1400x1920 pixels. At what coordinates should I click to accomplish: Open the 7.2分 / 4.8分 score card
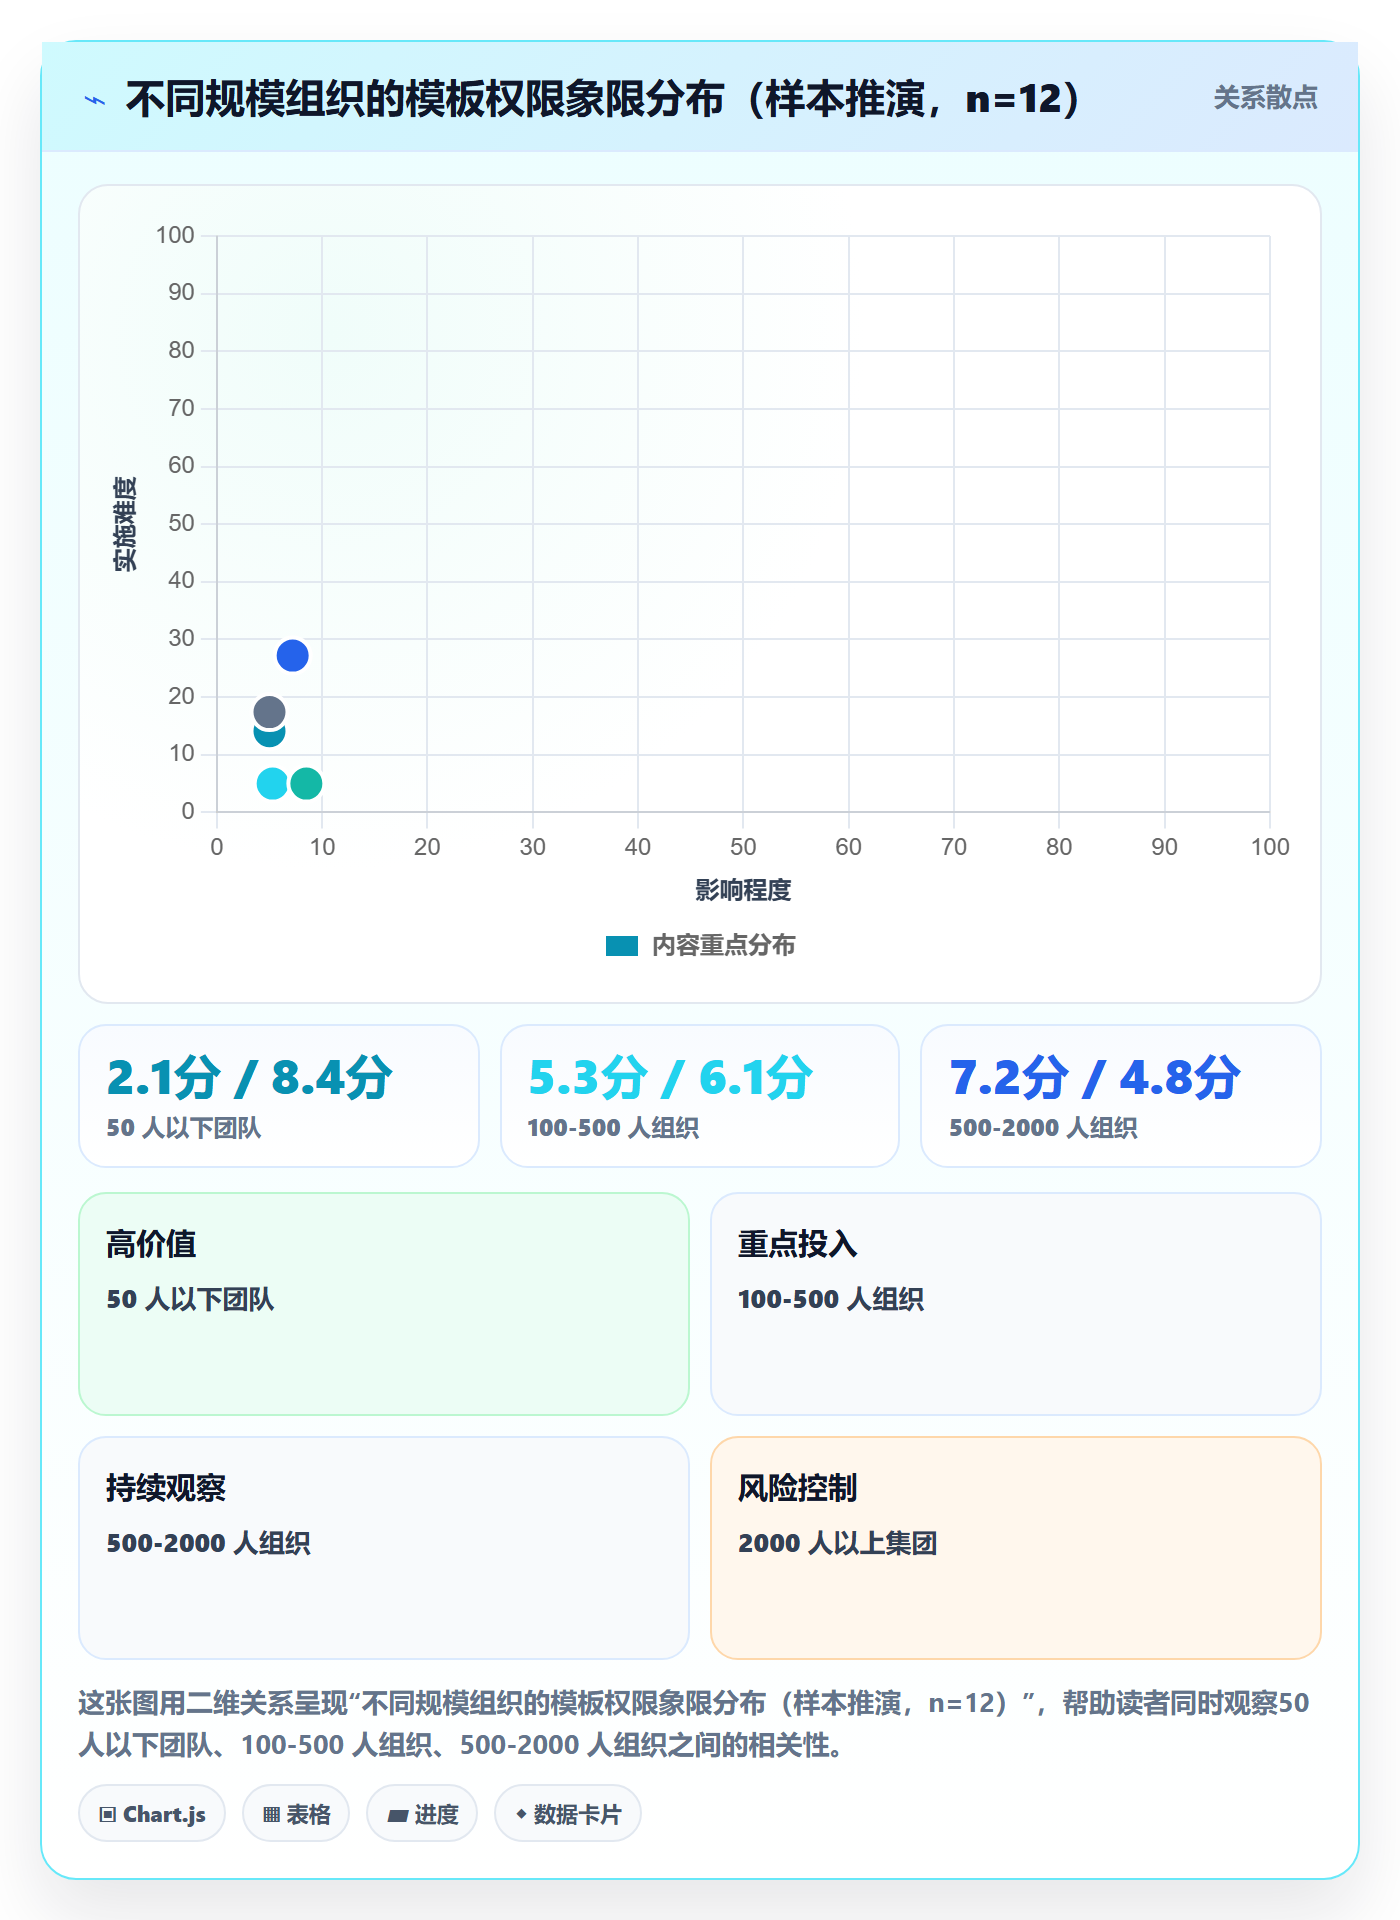coord(1121,1096)
